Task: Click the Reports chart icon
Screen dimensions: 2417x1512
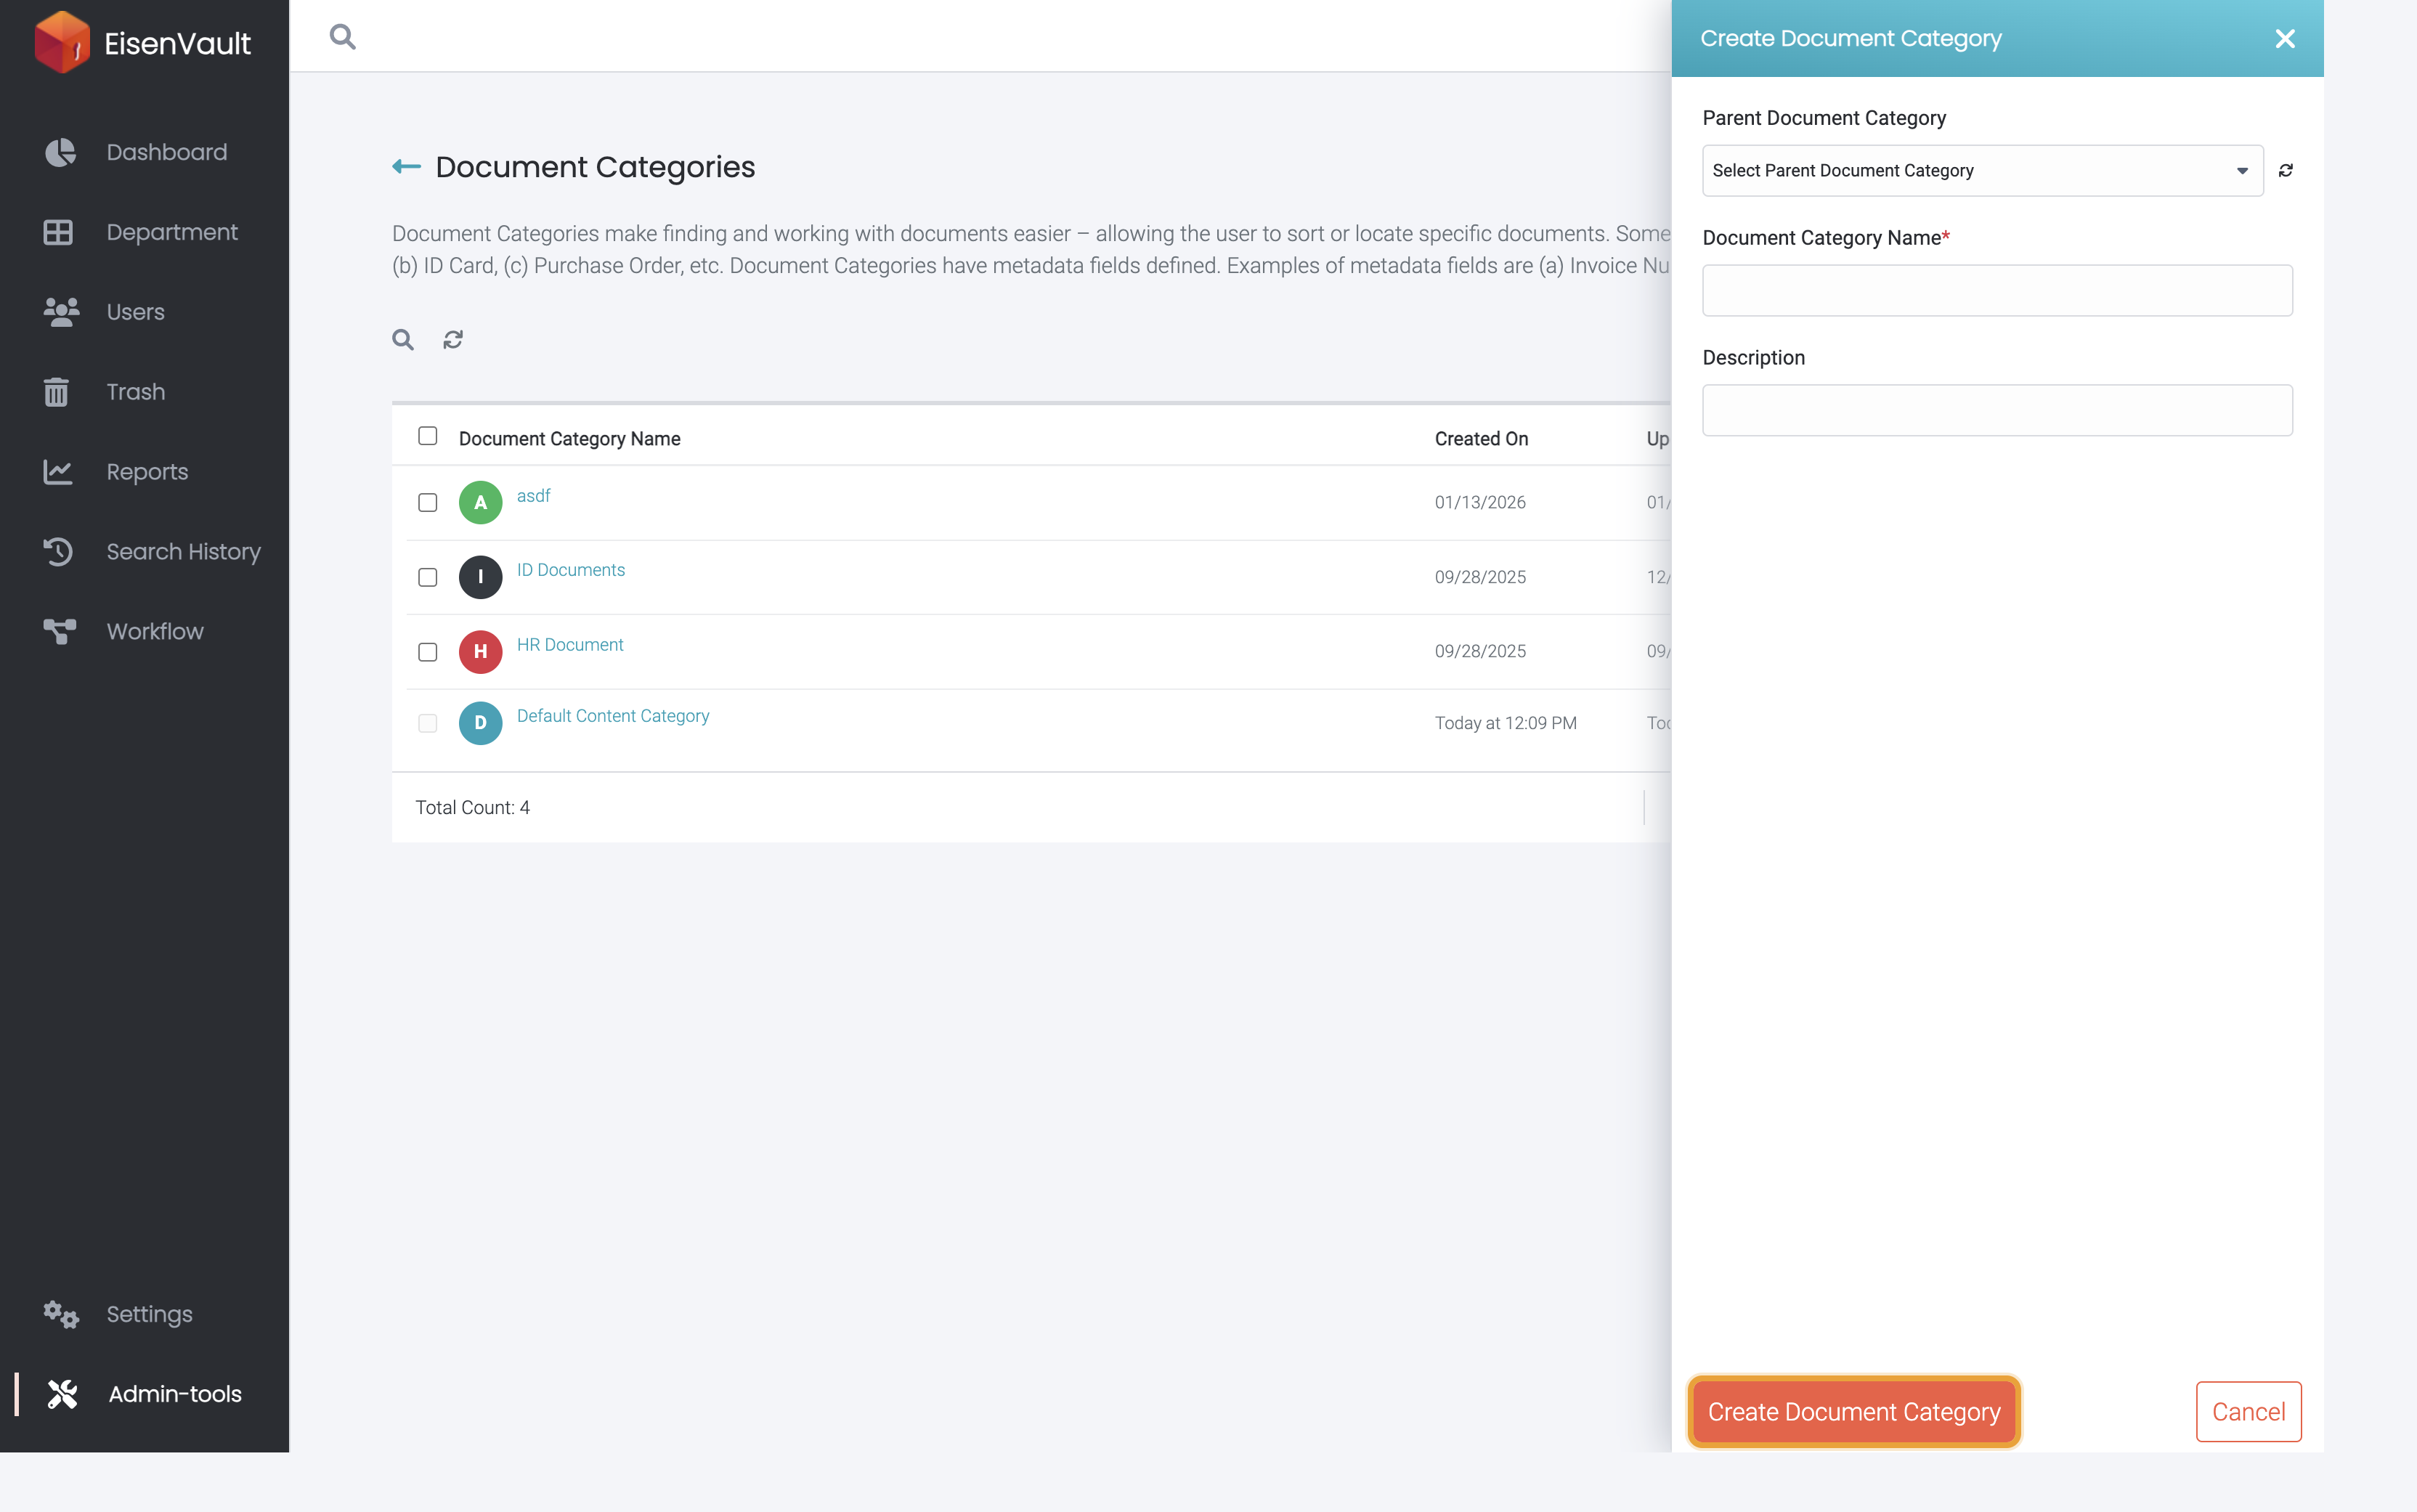Action: pos(58,472)
